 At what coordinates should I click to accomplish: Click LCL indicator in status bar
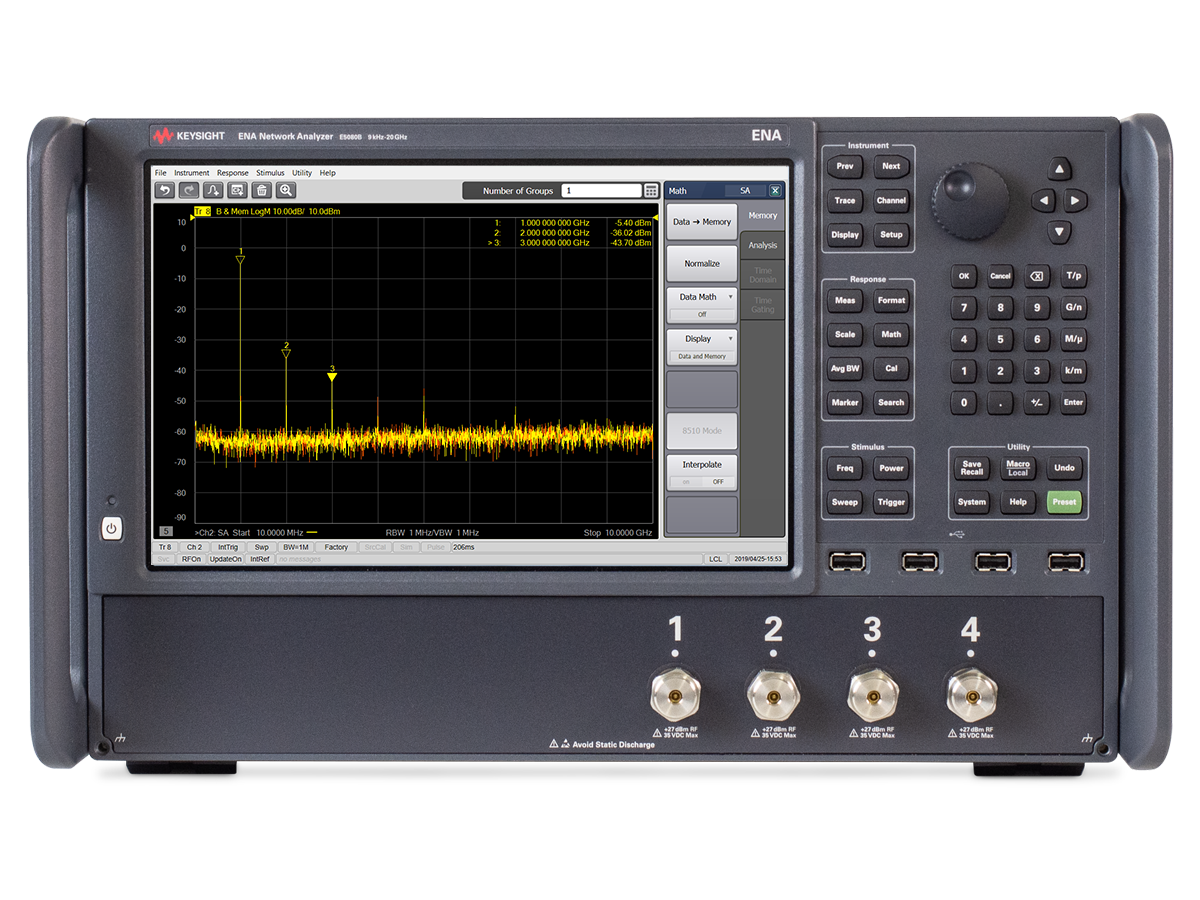tap(716, 559)
